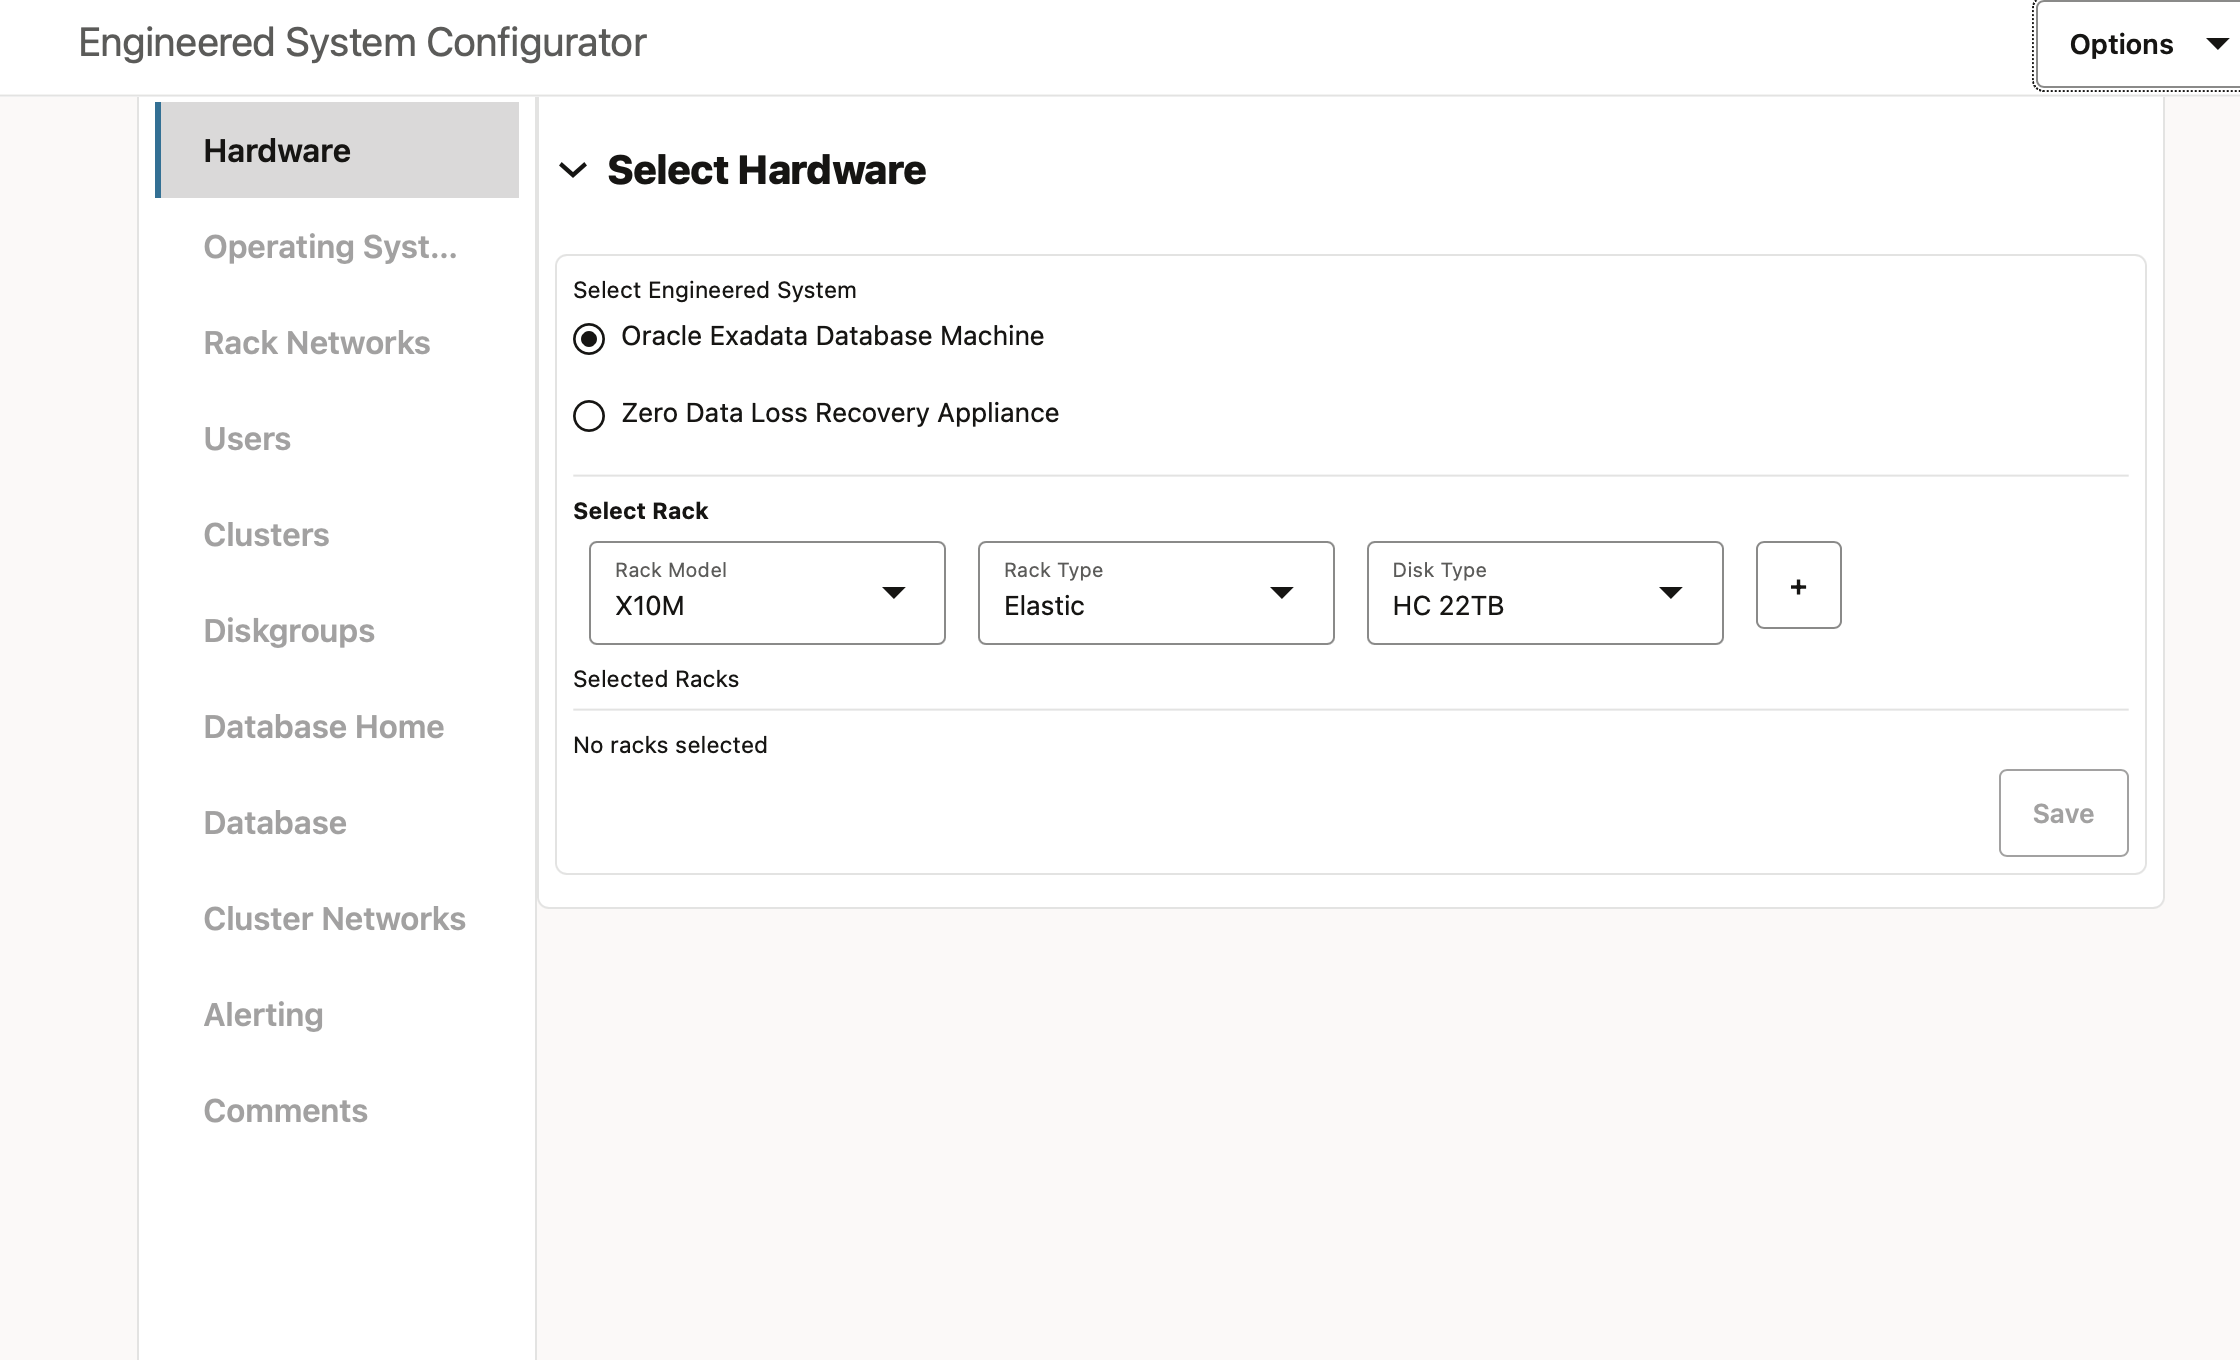Click the Save button
The image size is (2240, 1360).
point(2062,813)
